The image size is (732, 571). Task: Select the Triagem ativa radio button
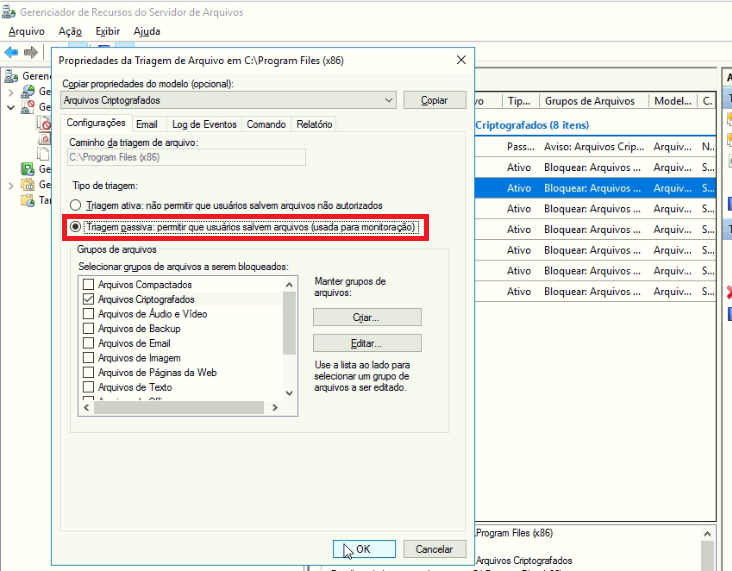pos(76,205)
